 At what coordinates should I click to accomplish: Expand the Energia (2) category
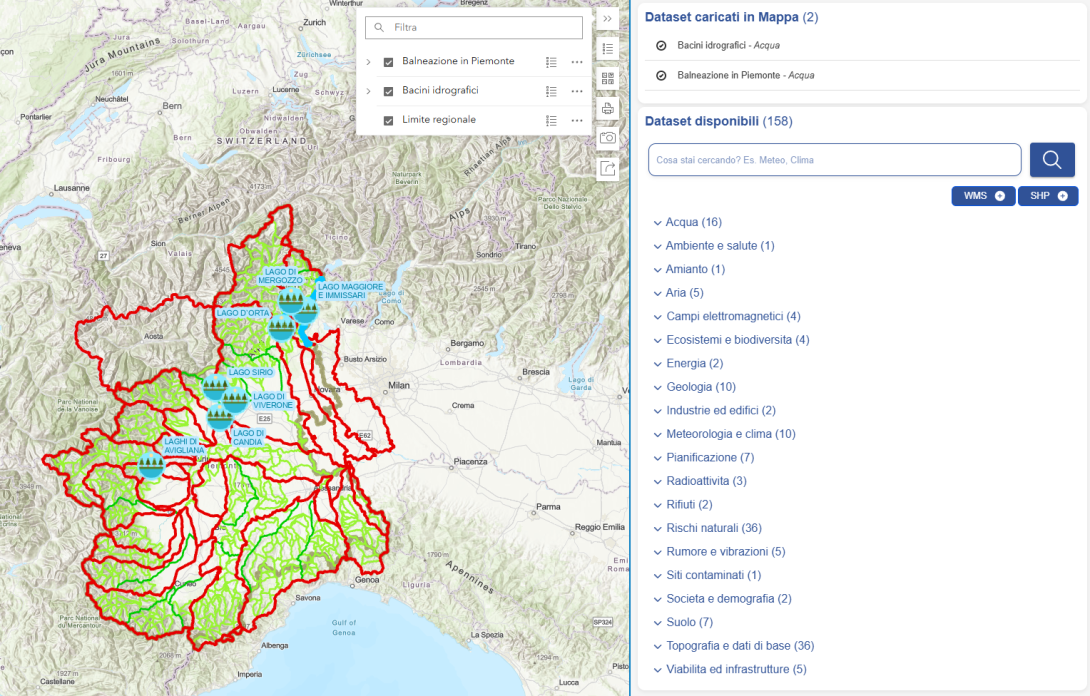click(688, 364)
